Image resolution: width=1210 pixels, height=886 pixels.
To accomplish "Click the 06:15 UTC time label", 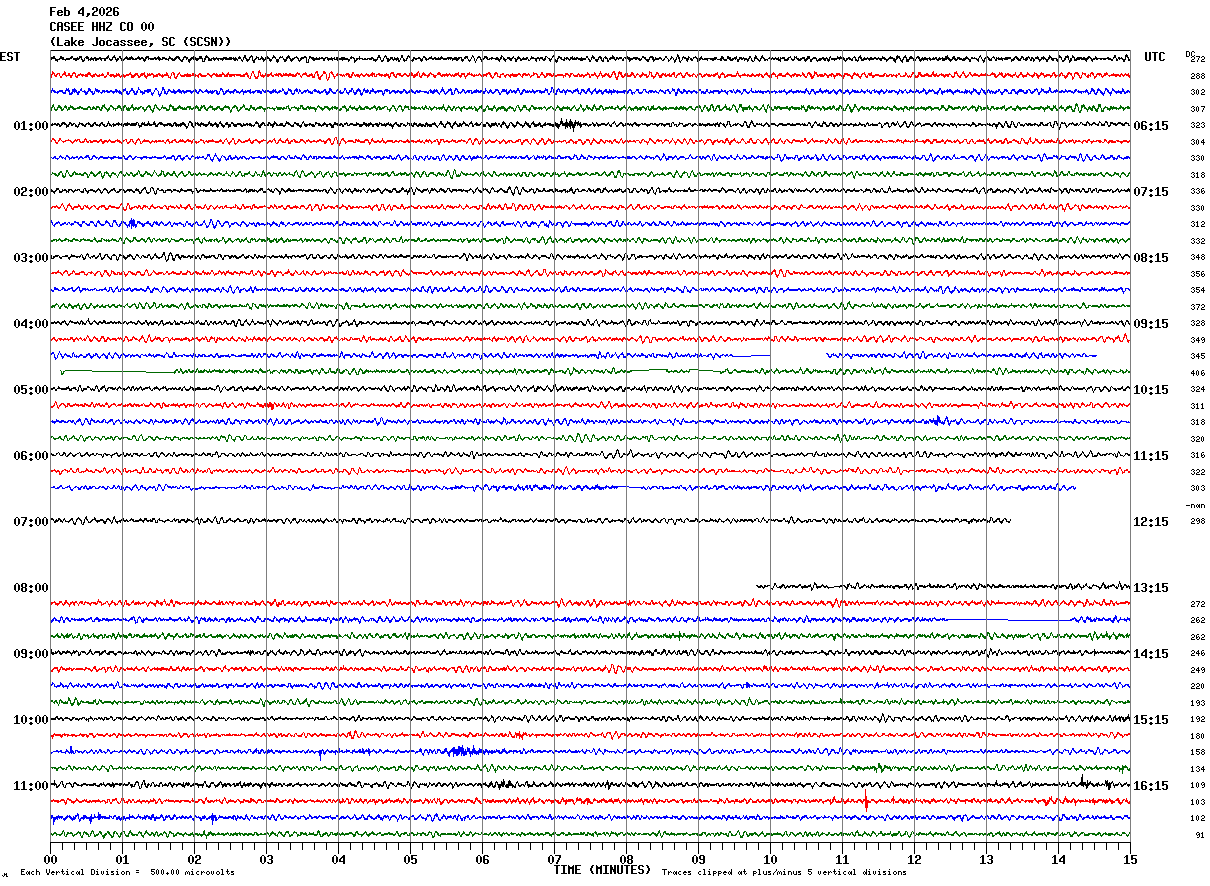I will point(1150,126).
